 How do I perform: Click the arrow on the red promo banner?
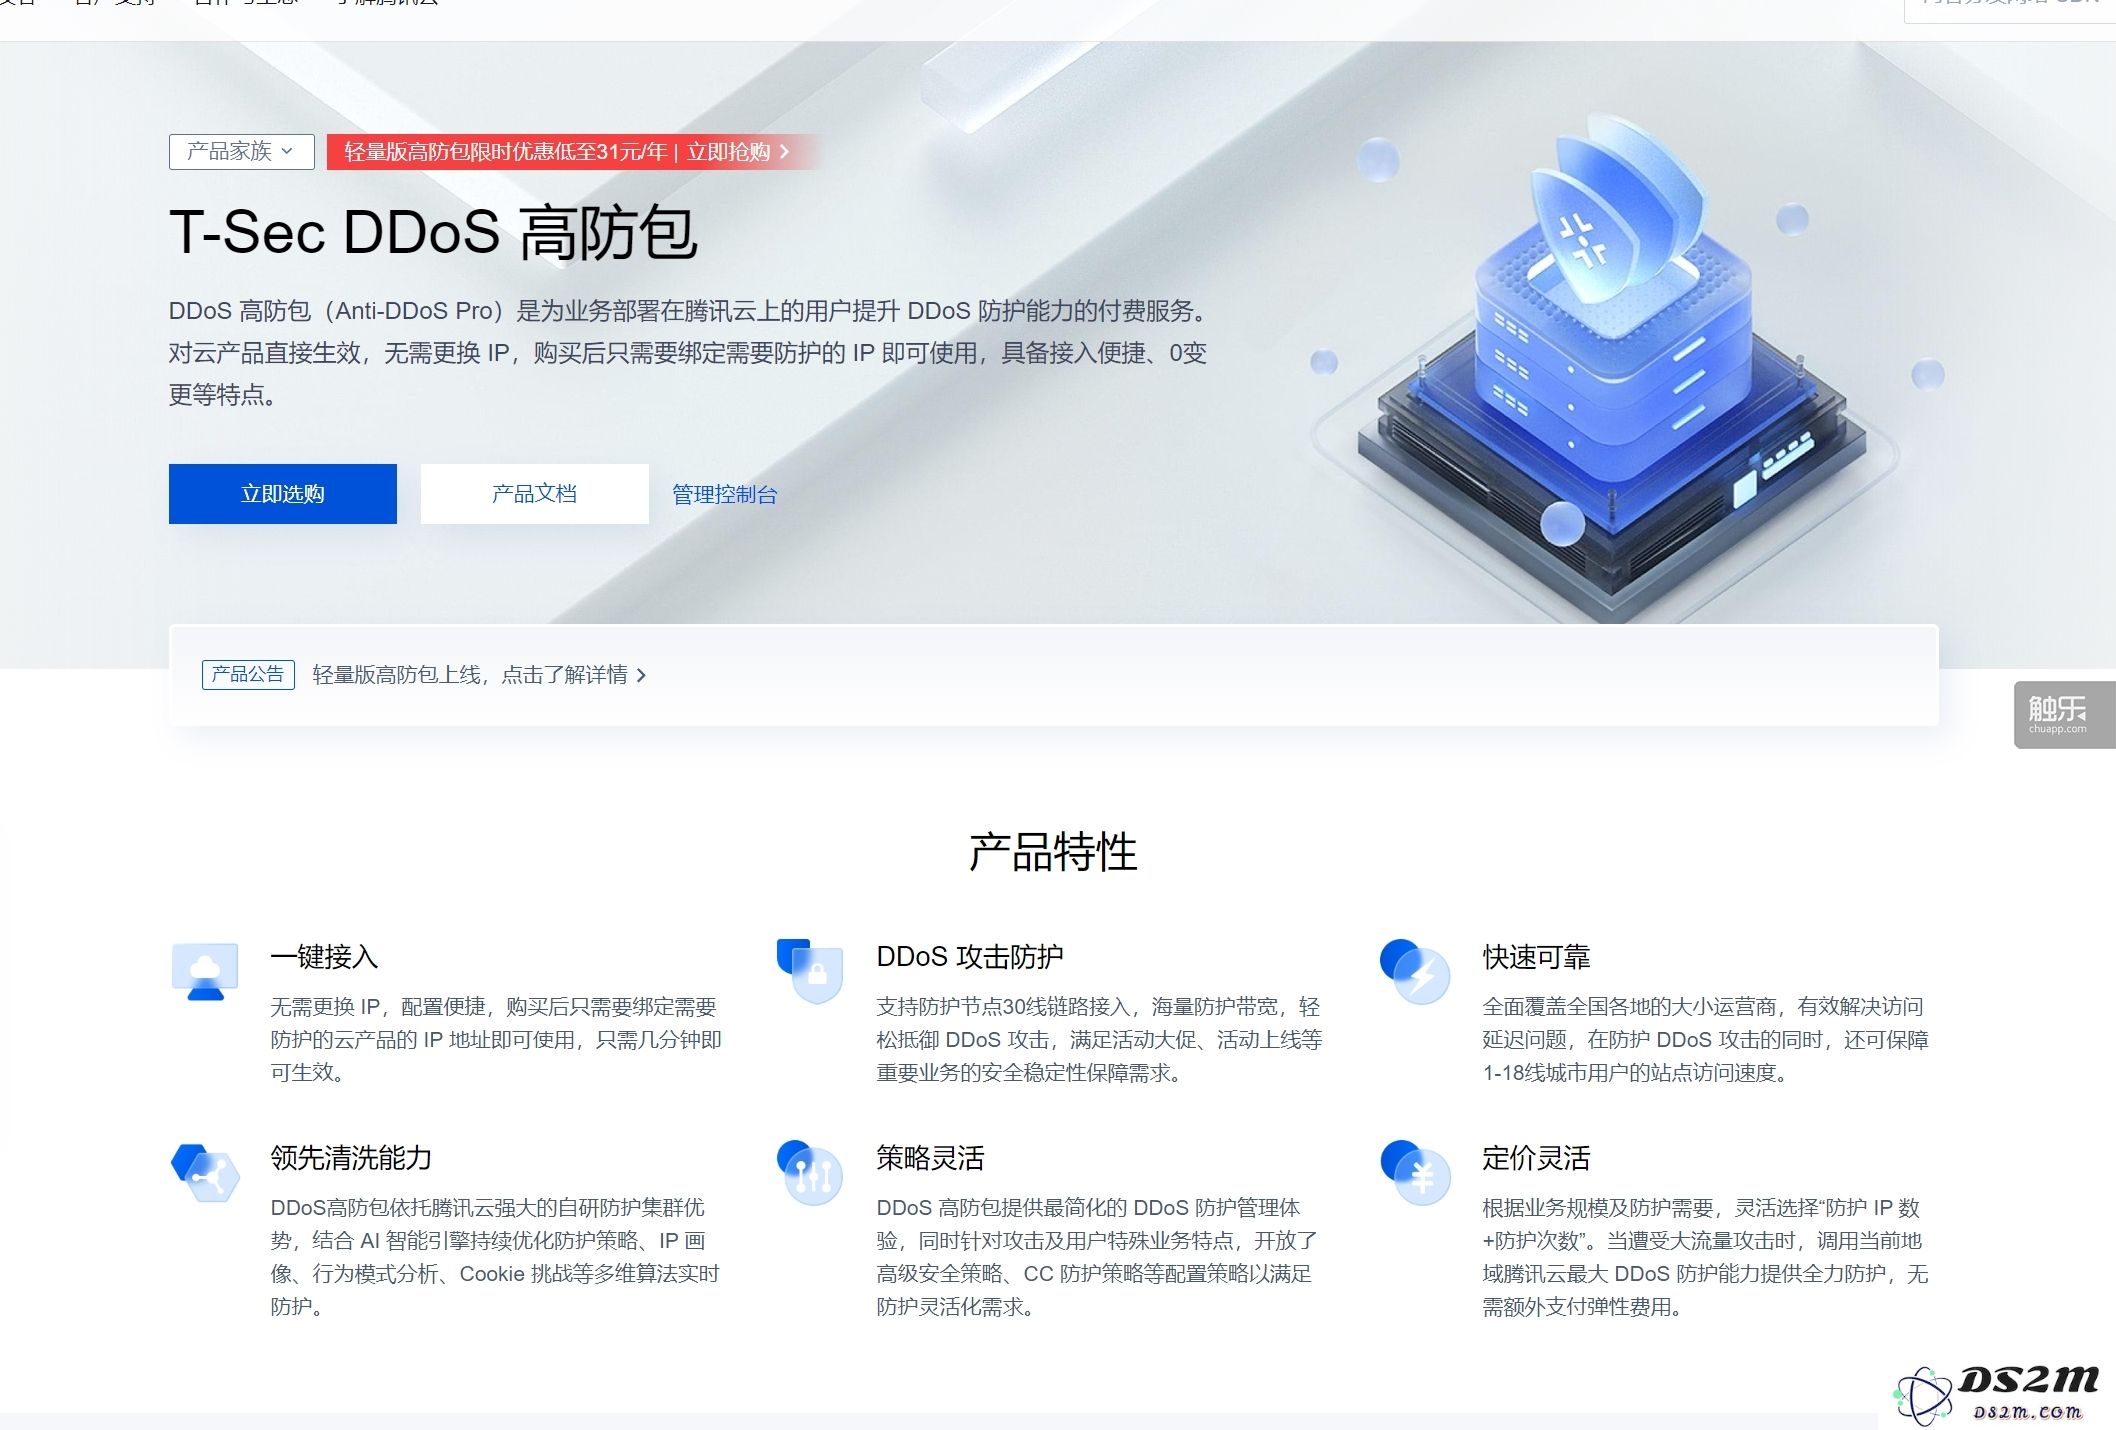(x=784, y=152)
